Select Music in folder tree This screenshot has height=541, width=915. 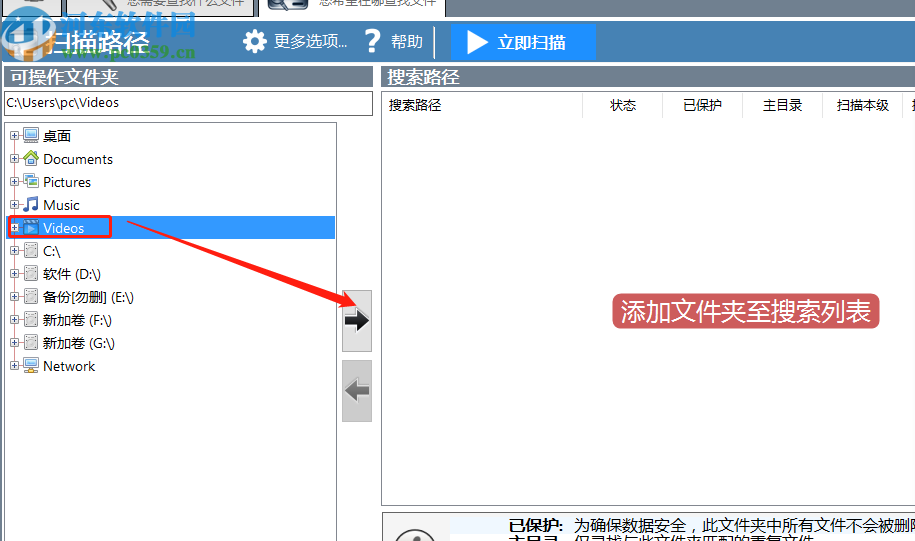click(x=61, y=205)
